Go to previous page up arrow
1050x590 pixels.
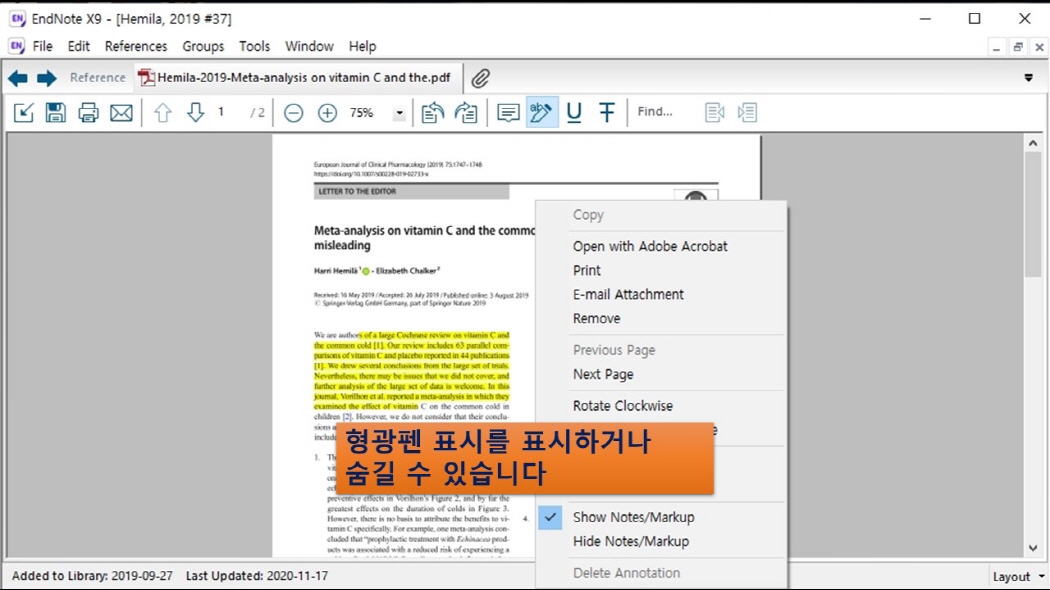(x=163, y=113)
